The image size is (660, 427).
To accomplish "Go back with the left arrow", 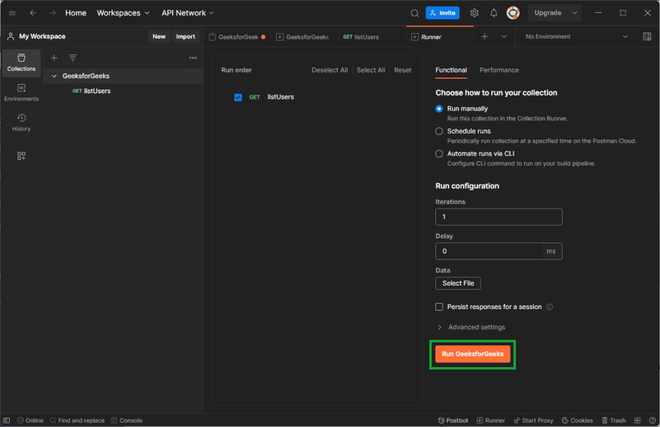I will [33, 13].
